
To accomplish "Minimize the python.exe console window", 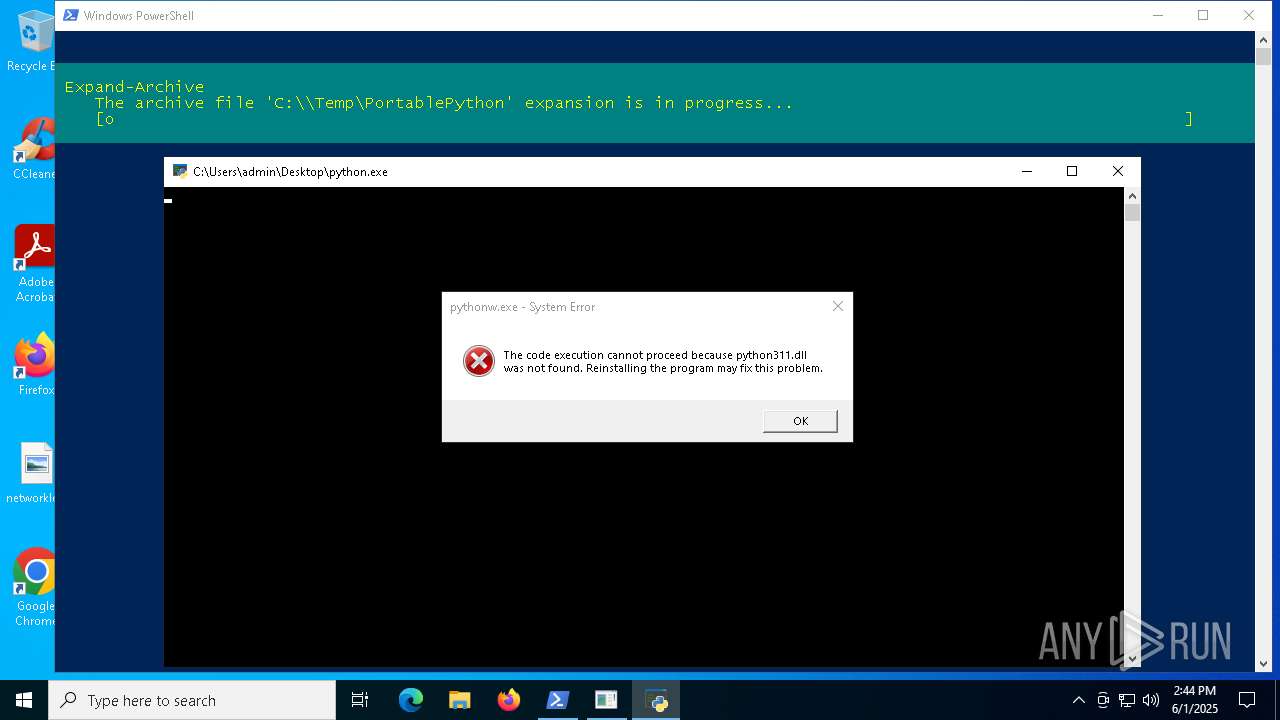I will coord(1026,171).
